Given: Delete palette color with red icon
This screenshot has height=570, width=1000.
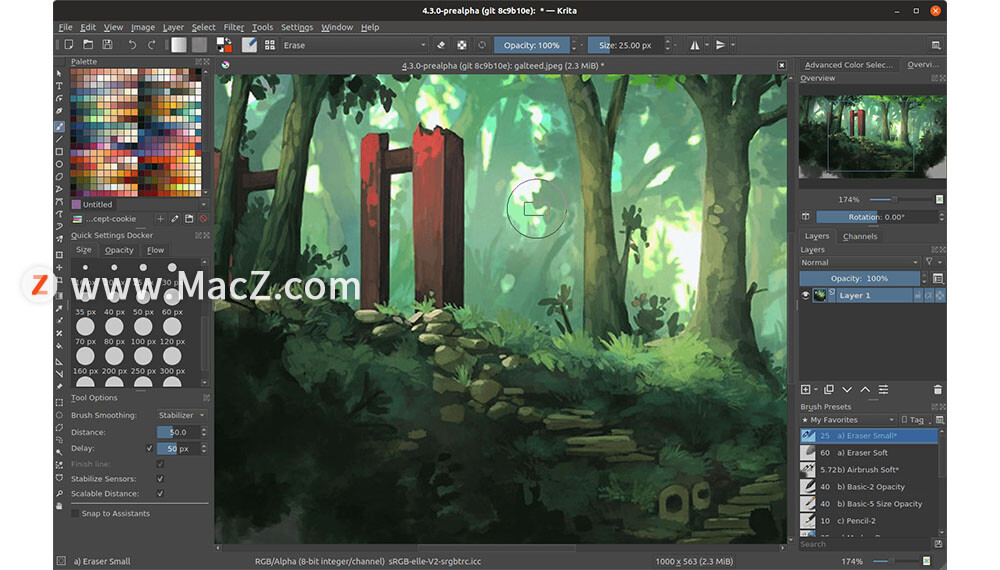Looking at the screenshot, I should [x=203, y=219].
